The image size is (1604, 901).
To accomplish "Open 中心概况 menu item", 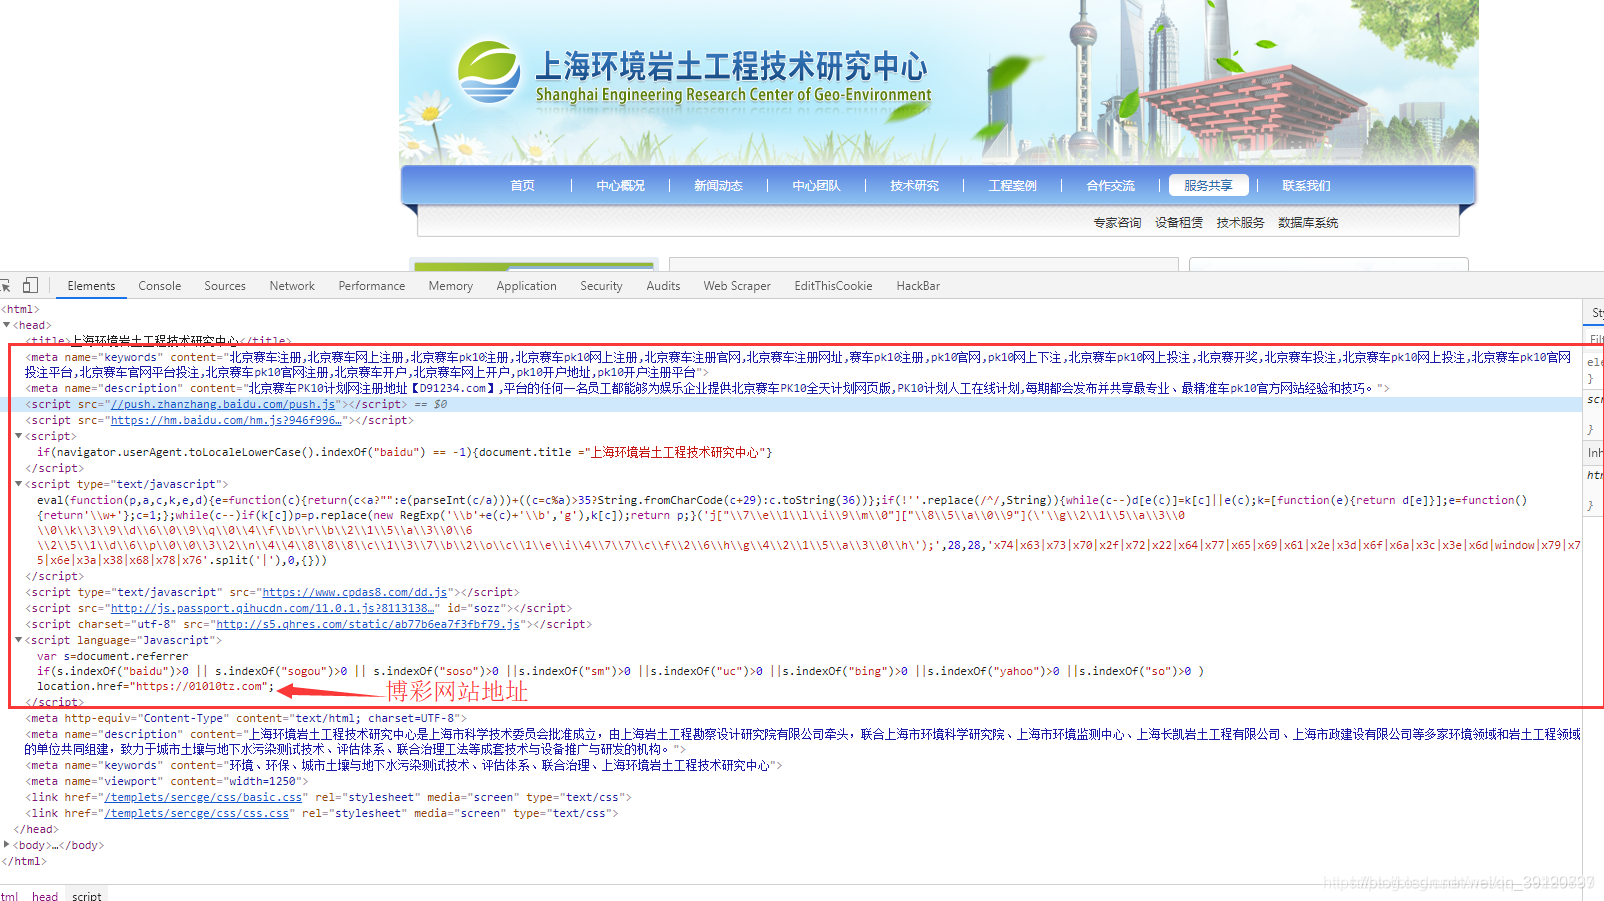I will [621, 186].
